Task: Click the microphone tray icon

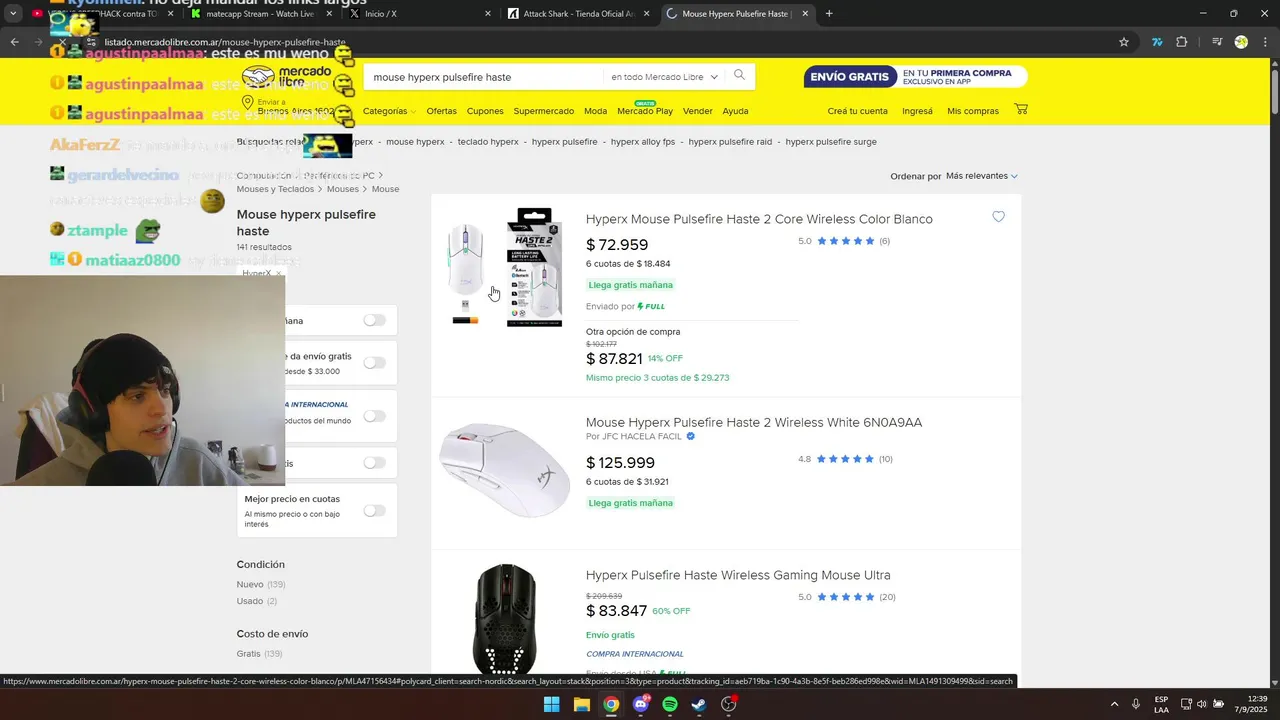Action: (1135, 704)
